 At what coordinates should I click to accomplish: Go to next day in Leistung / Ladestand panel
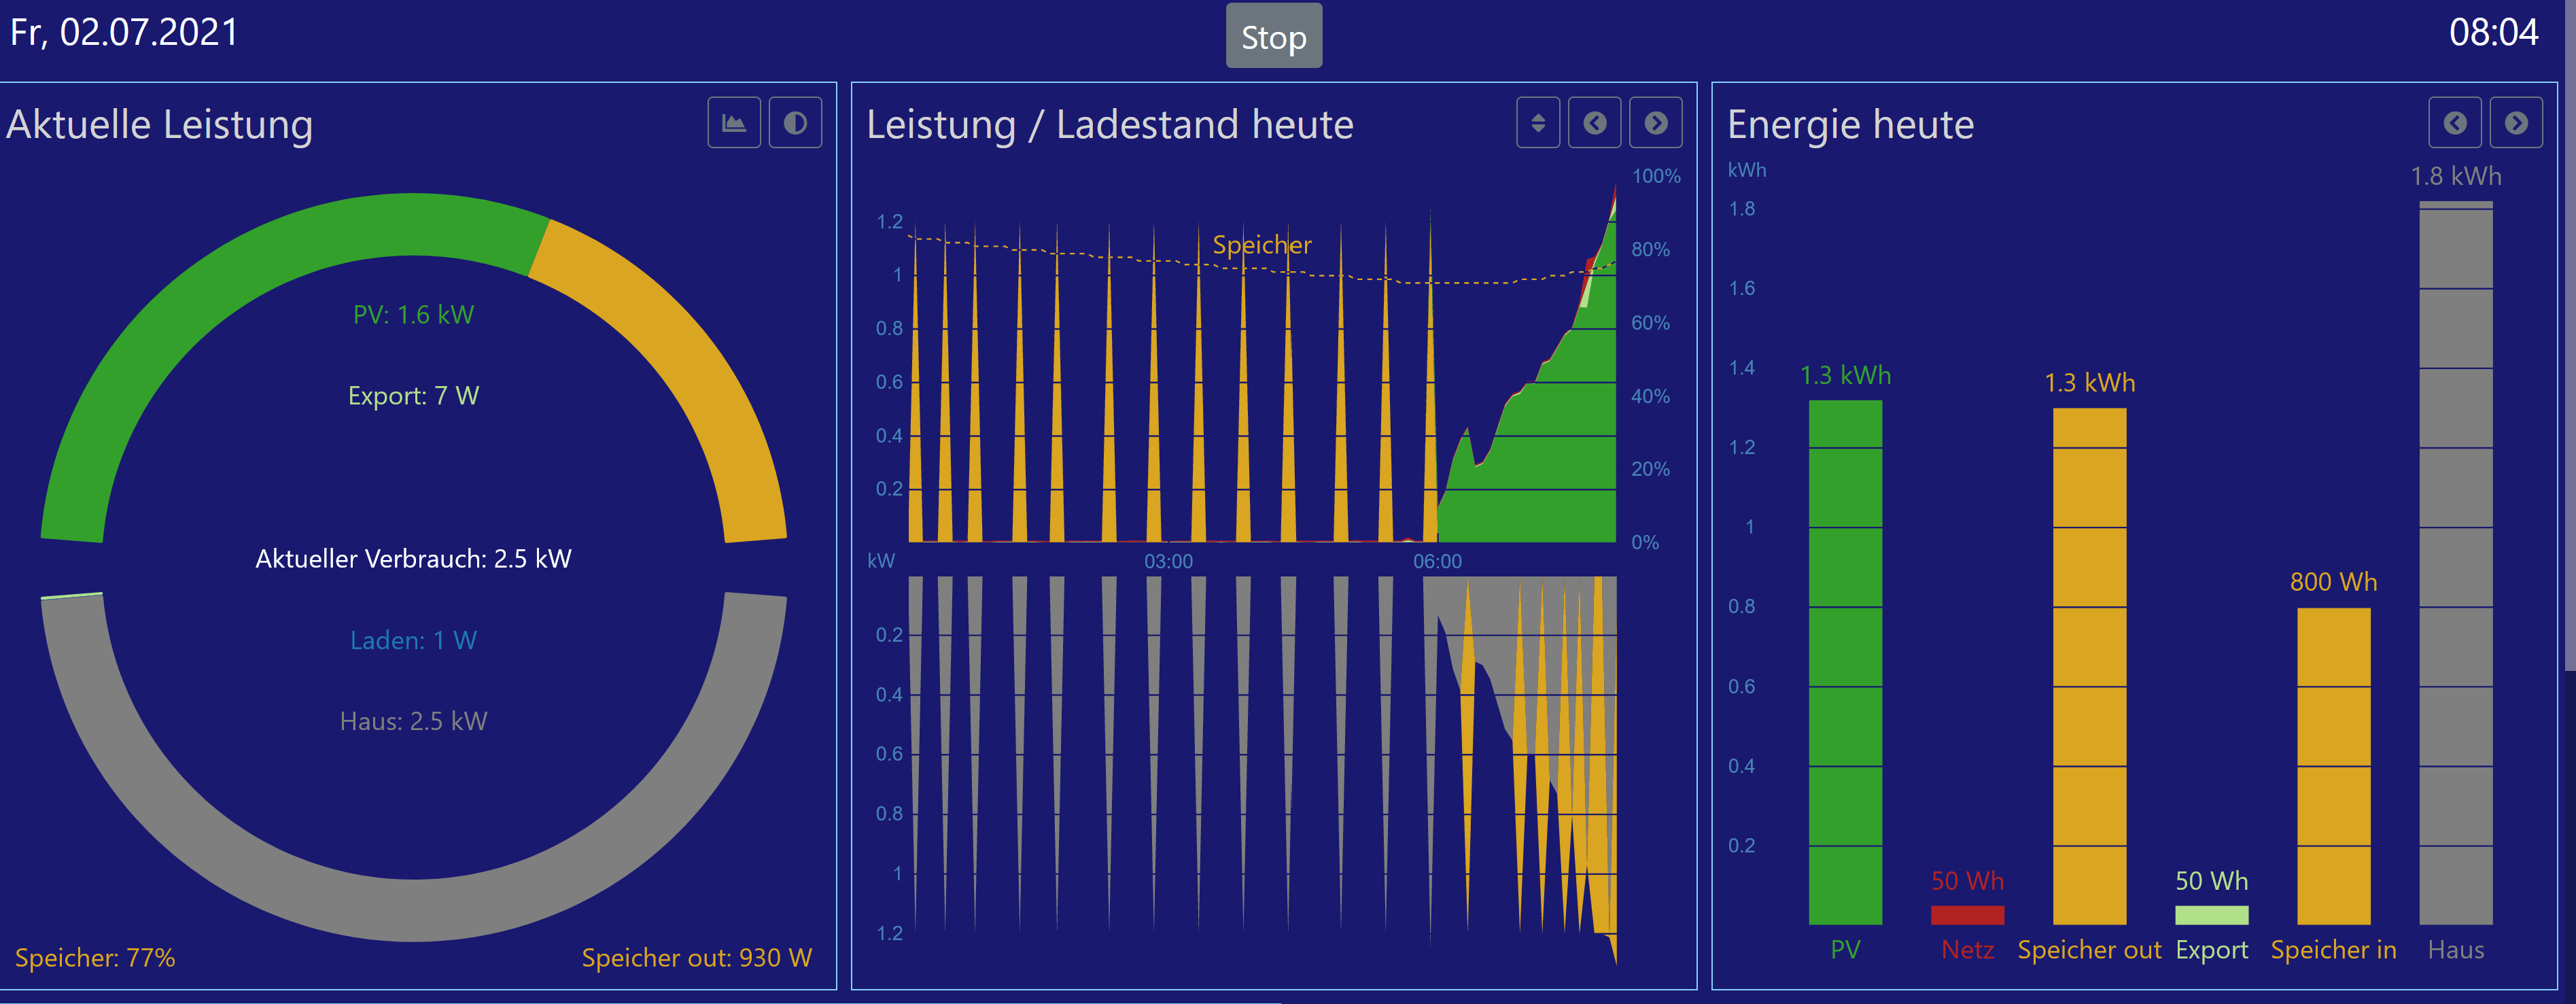click(1655, 123)
